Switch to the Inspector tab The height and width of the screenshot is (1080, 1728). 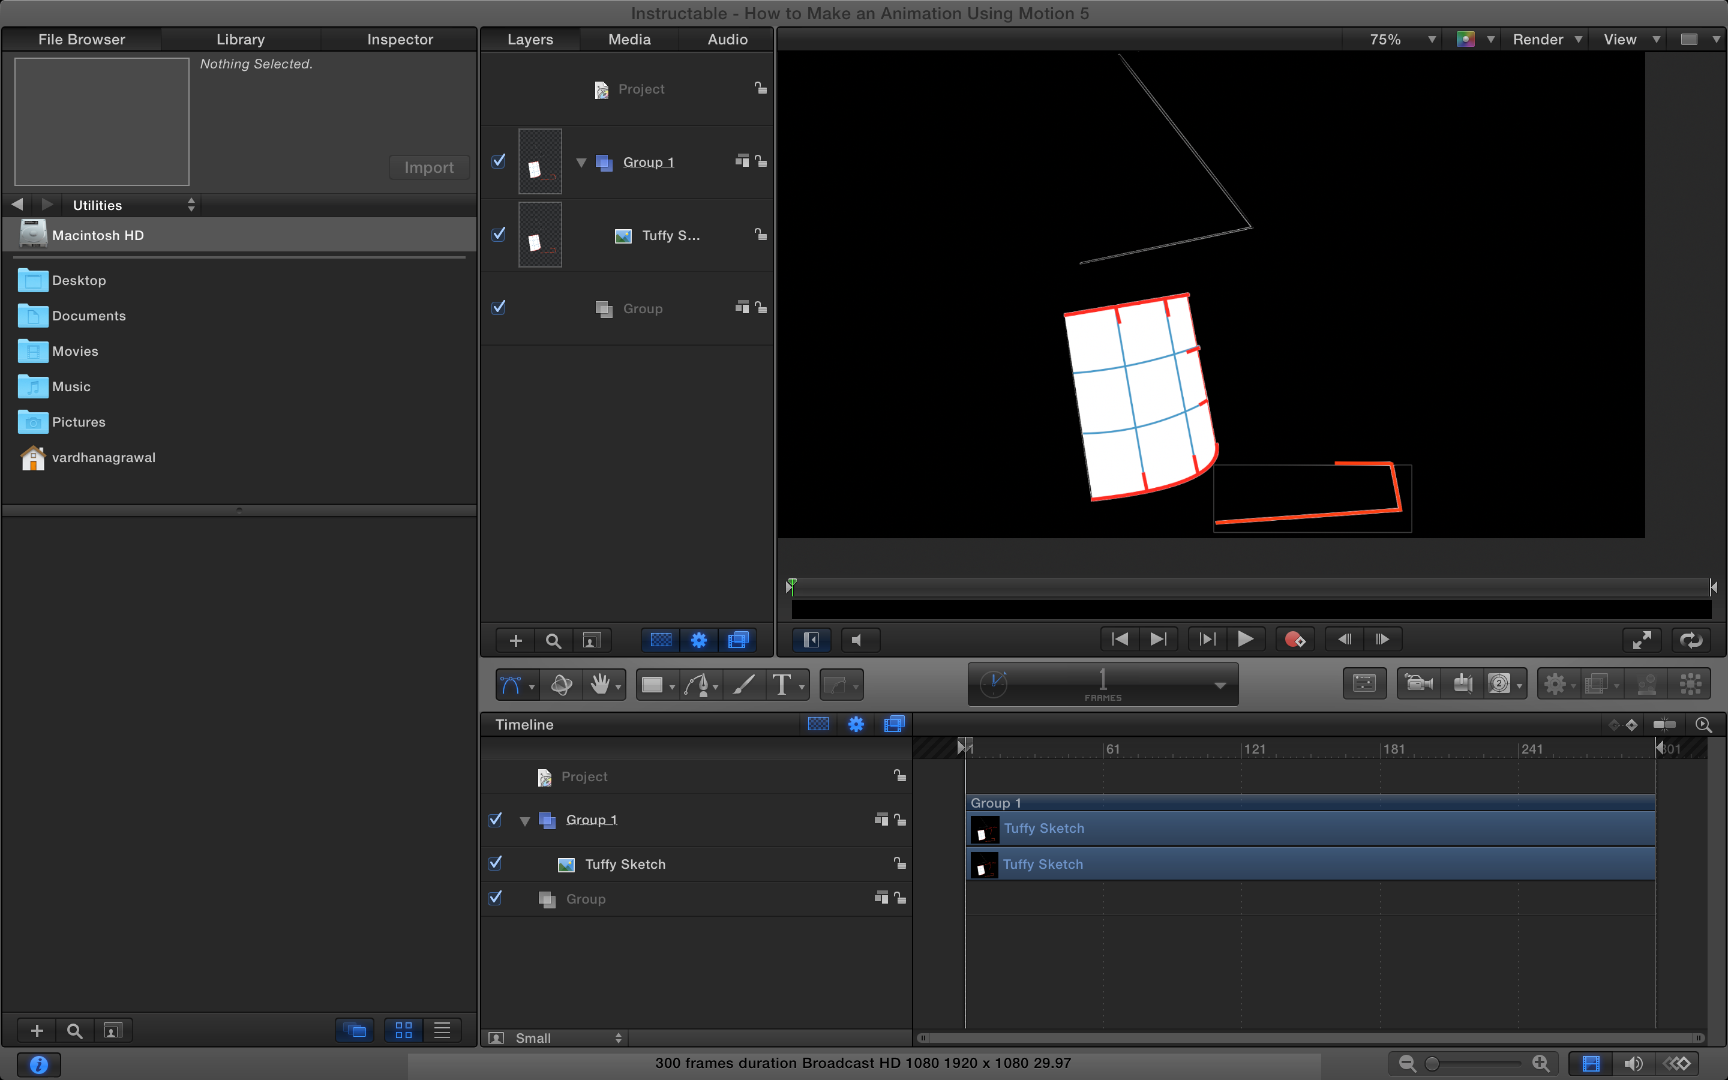400,39
